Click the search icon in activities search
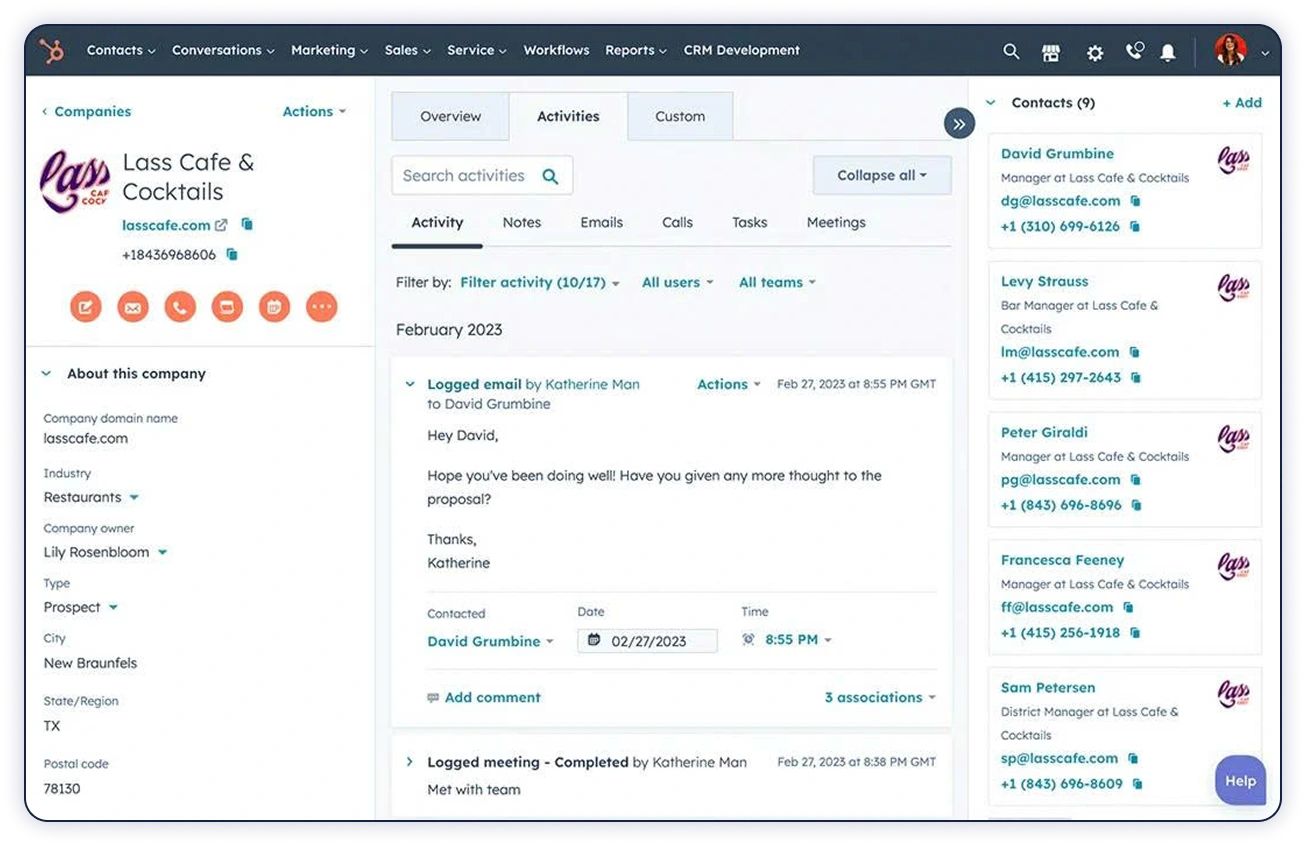The height and width of the screenshot is (846, 1306). tap(550, 176)
